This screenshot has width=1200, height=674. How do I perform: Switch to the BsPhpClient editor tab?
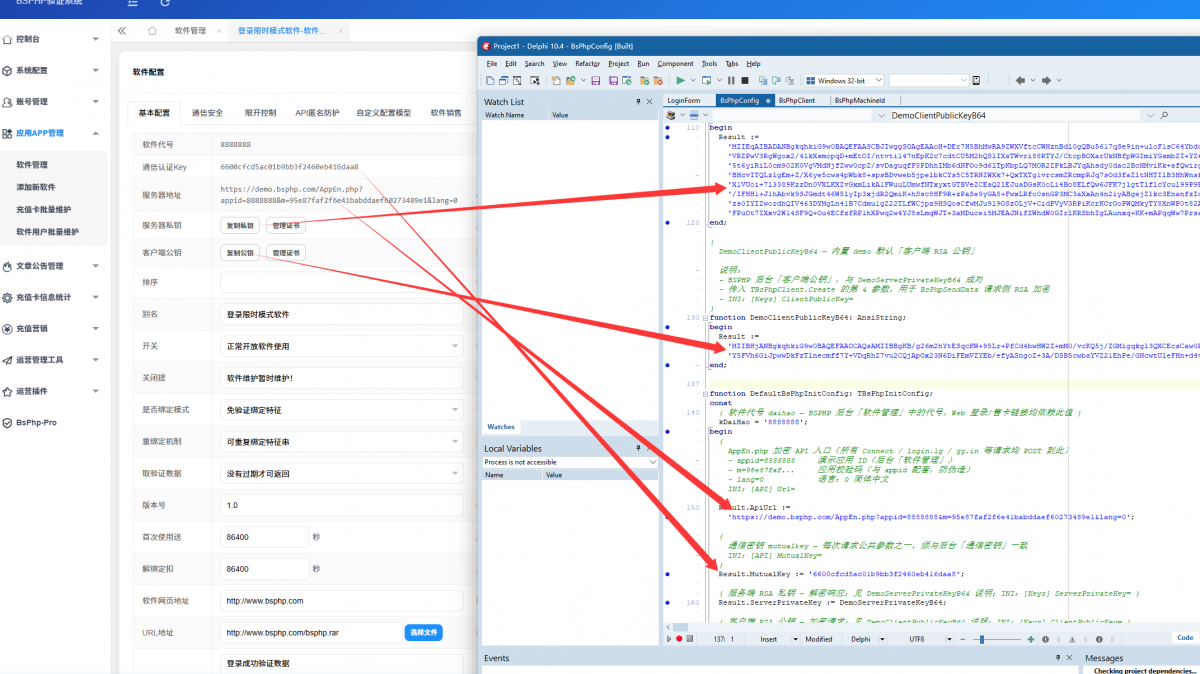coord(797,100)
